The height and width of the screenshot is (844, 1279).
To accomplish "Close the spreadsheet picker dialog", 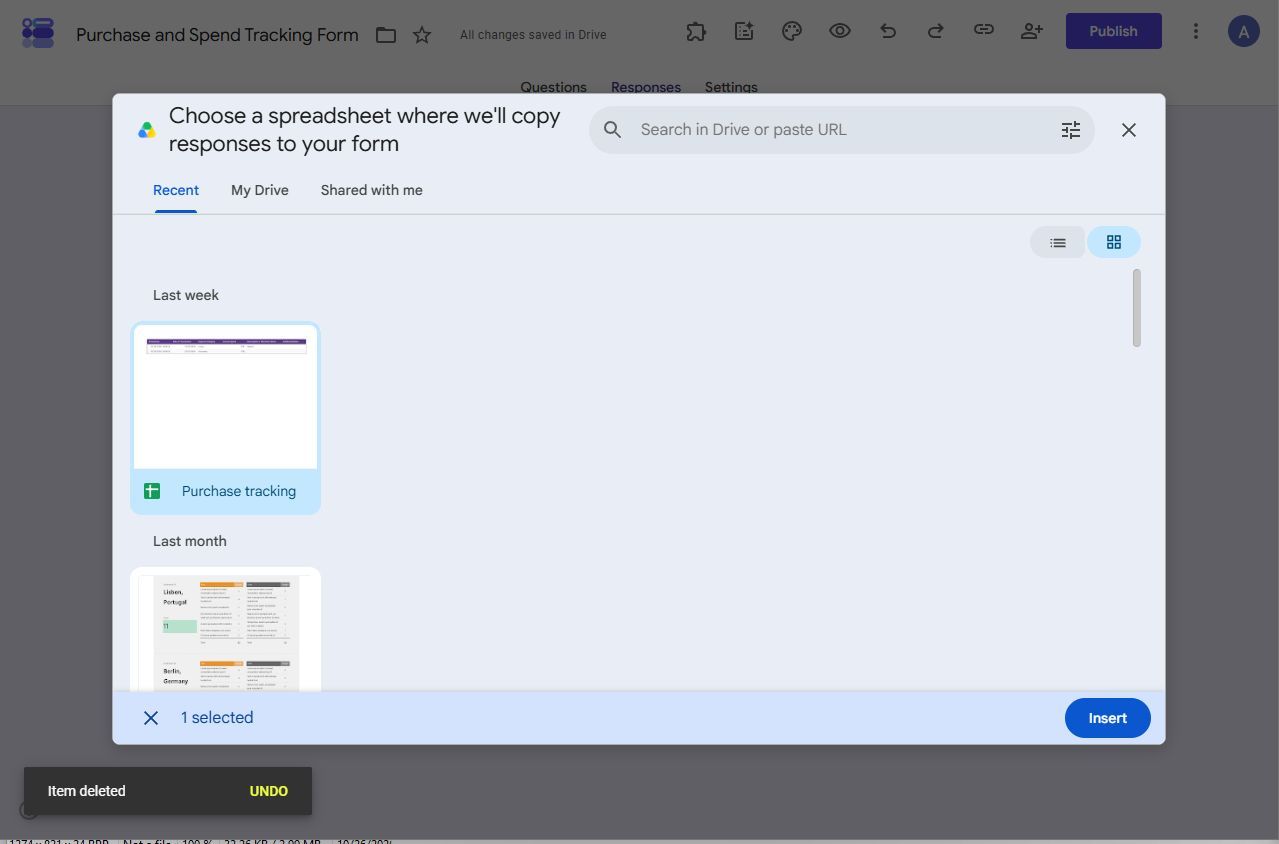I will coord(1129,130).
